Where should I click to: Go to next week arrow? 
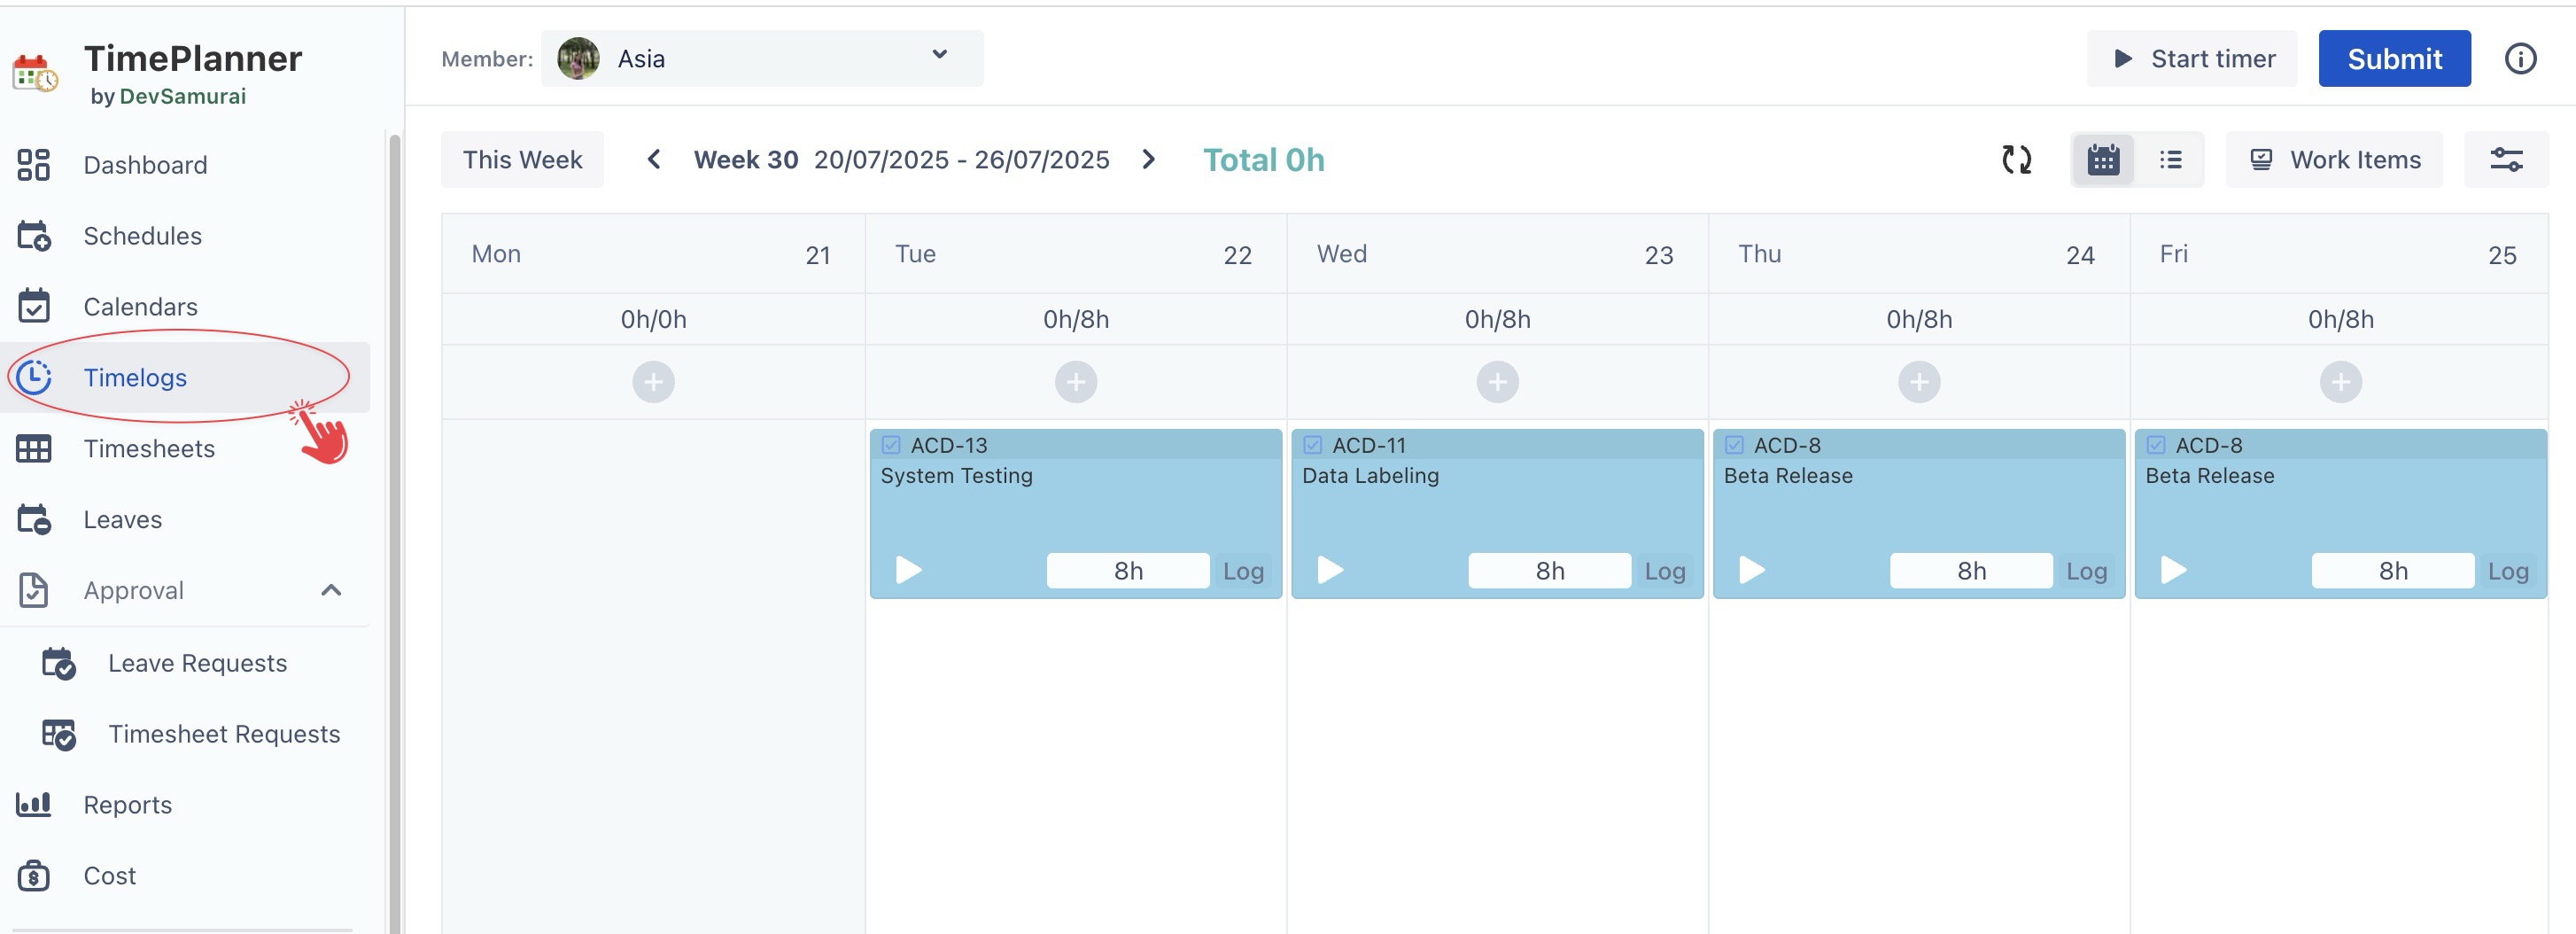click(x=1148, y=160)
